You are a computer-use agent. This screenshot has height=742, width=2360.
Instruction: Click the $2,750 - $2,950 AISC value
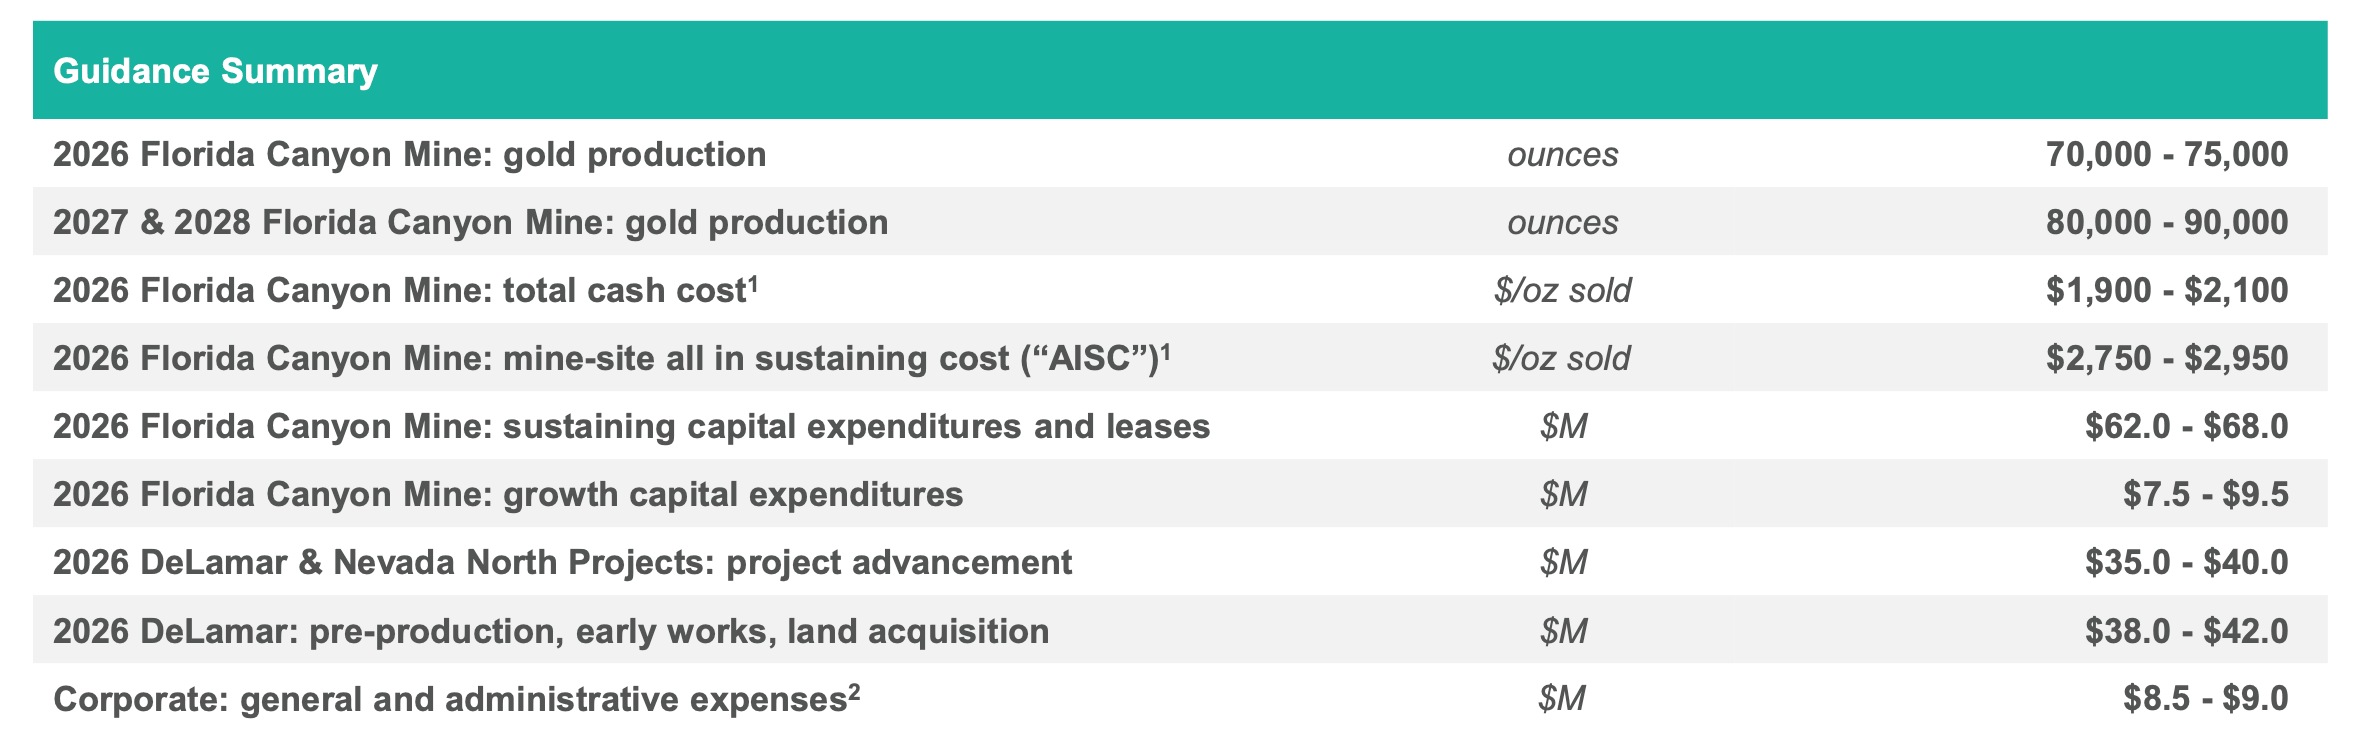coord(2167,358)
